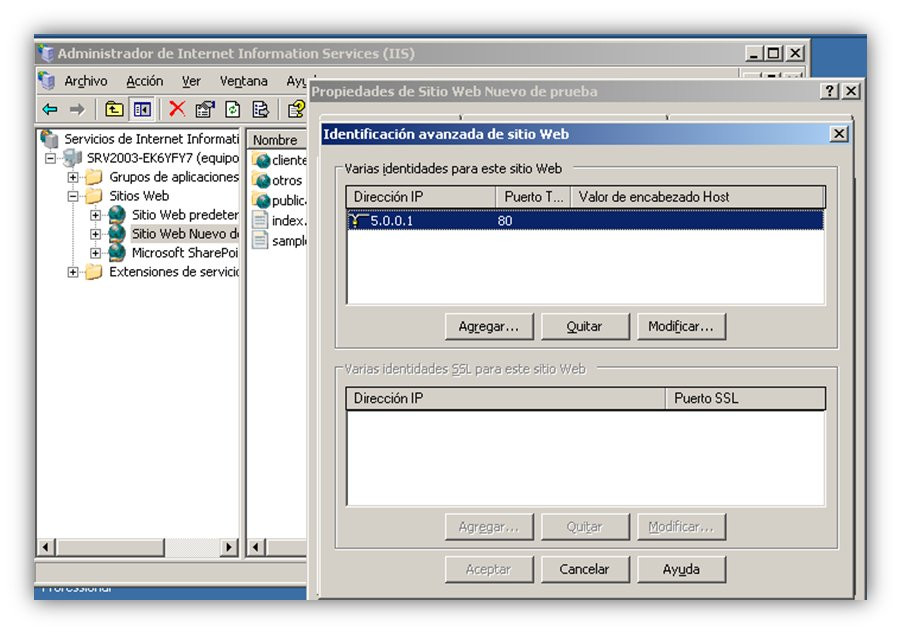
Task: Click the Puerto SSL column header
Action: coord(745,398)
